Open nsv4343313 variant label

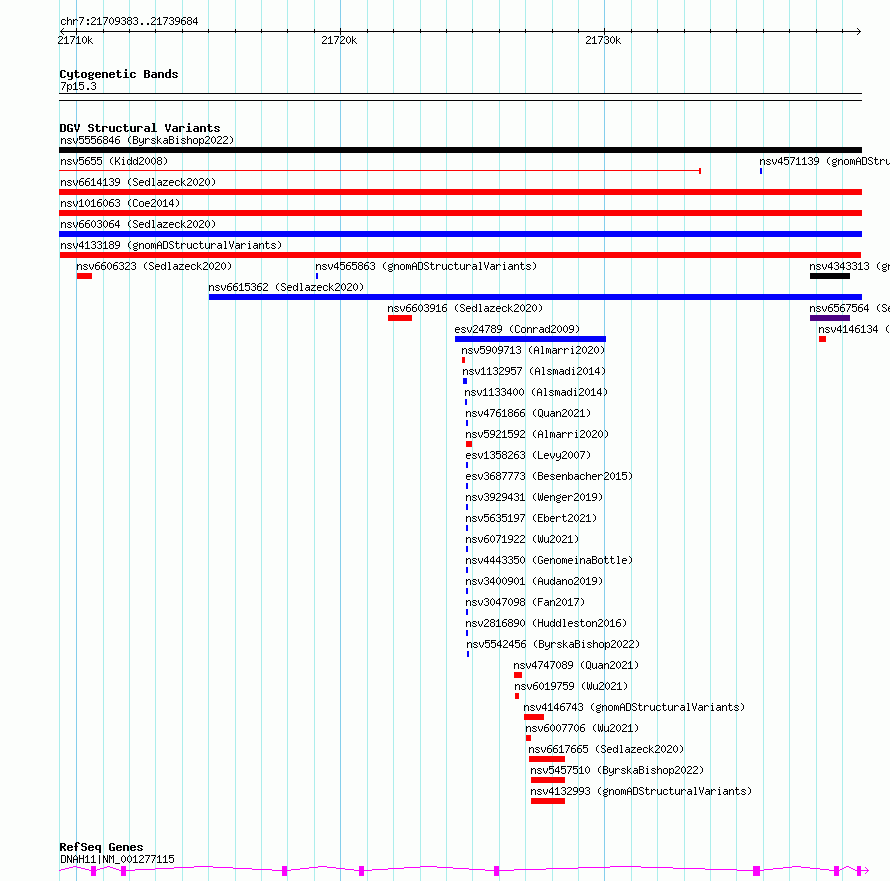coord(849,266)
